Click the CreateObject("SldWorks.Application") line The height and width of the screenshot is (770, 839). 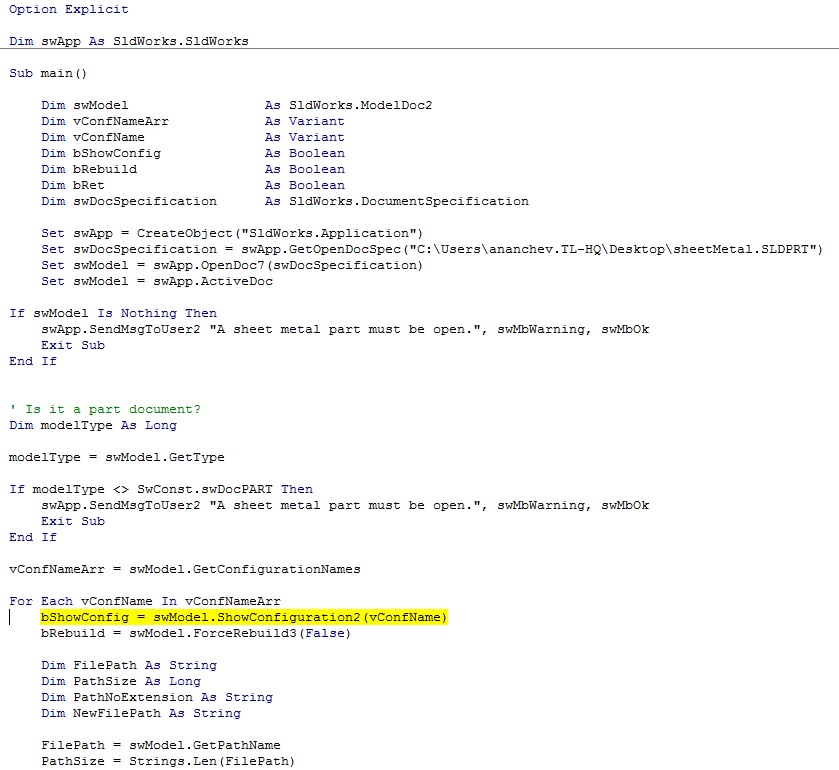[x=232, y=234]
